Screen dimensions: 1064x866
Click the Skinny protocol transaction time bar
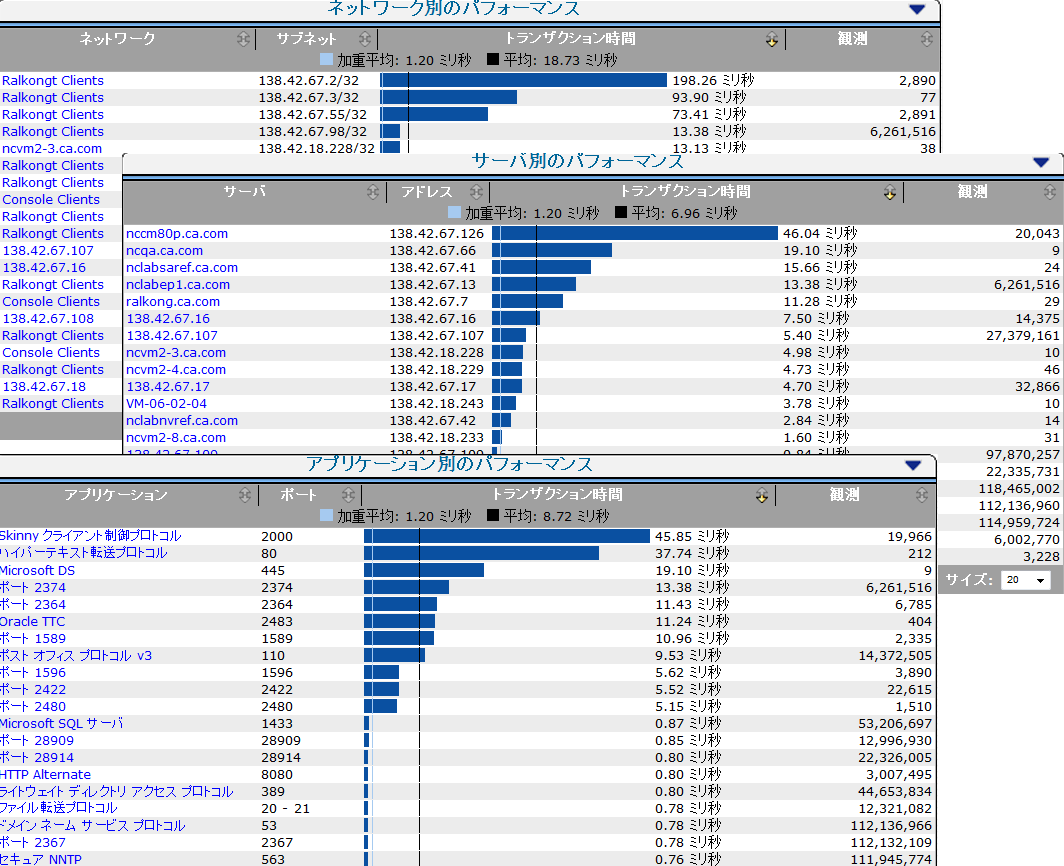[x=507, y=536]
